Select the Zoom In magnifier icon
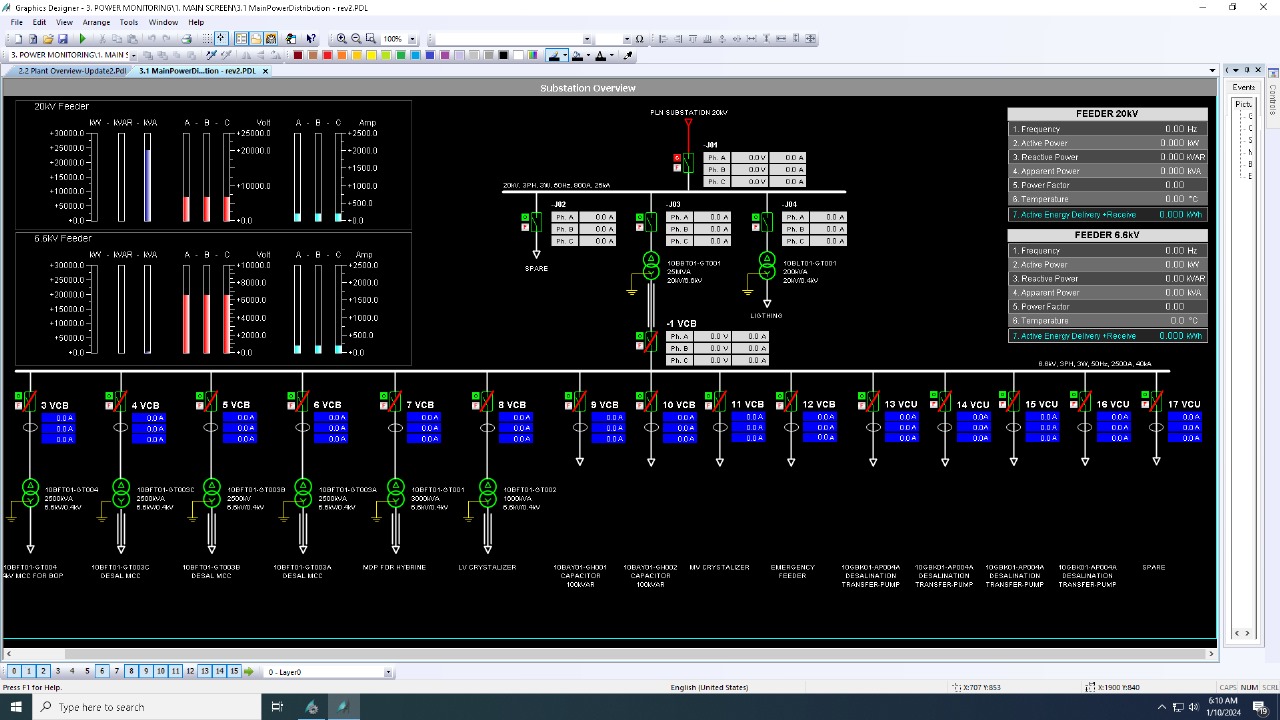 pyautogui.click(x=342, y=38)
